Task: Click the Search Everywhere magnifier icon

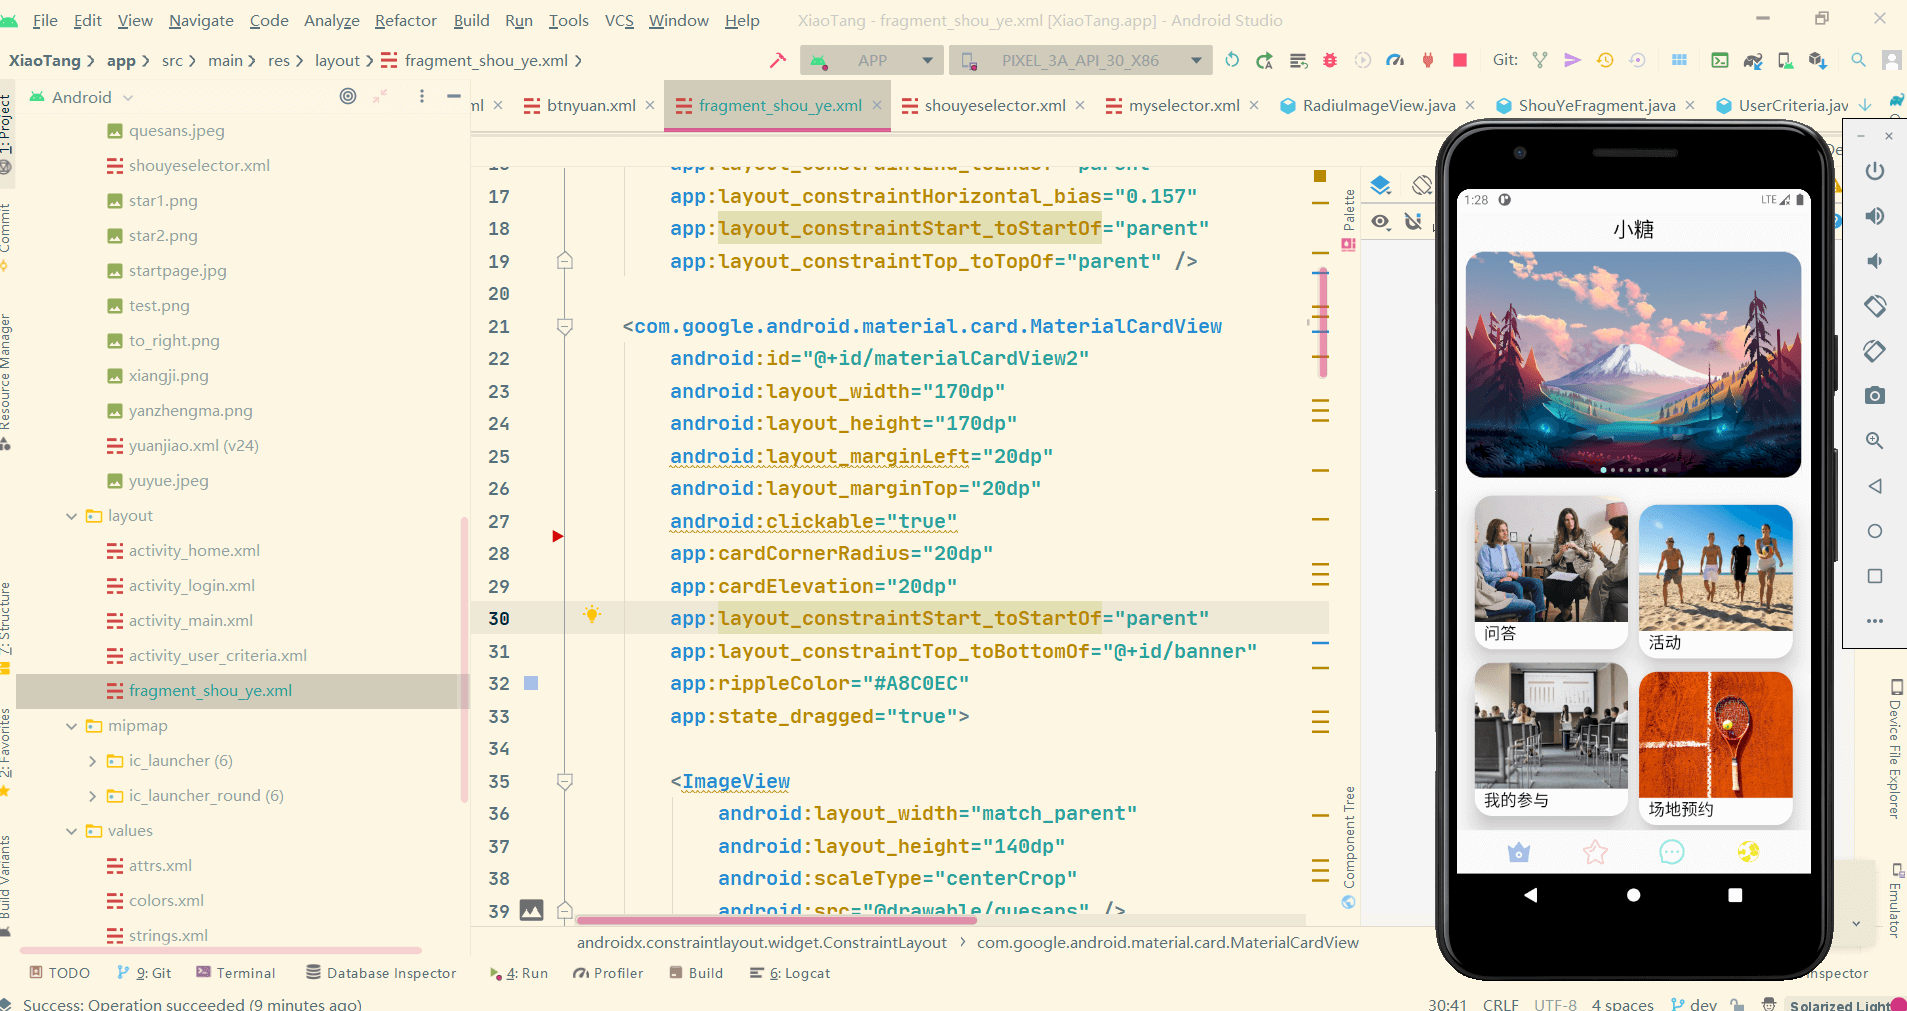Action: pos(1858,60)
